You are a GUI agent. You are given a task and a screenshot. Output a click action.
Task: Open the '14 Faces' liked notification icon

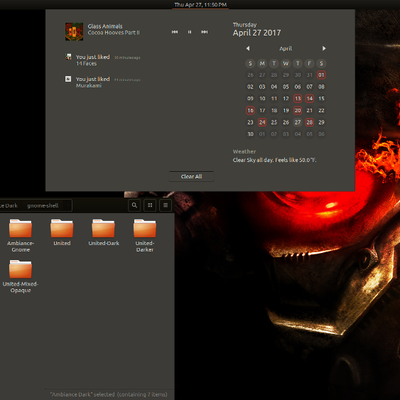pos(68,57)
